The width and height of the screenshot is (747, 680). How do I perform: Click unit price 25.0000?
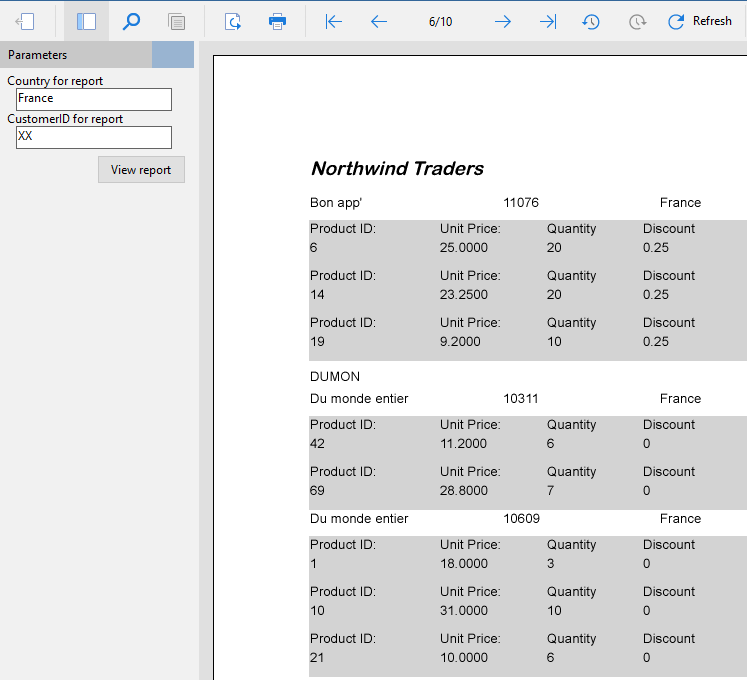(x=464, y=248)
